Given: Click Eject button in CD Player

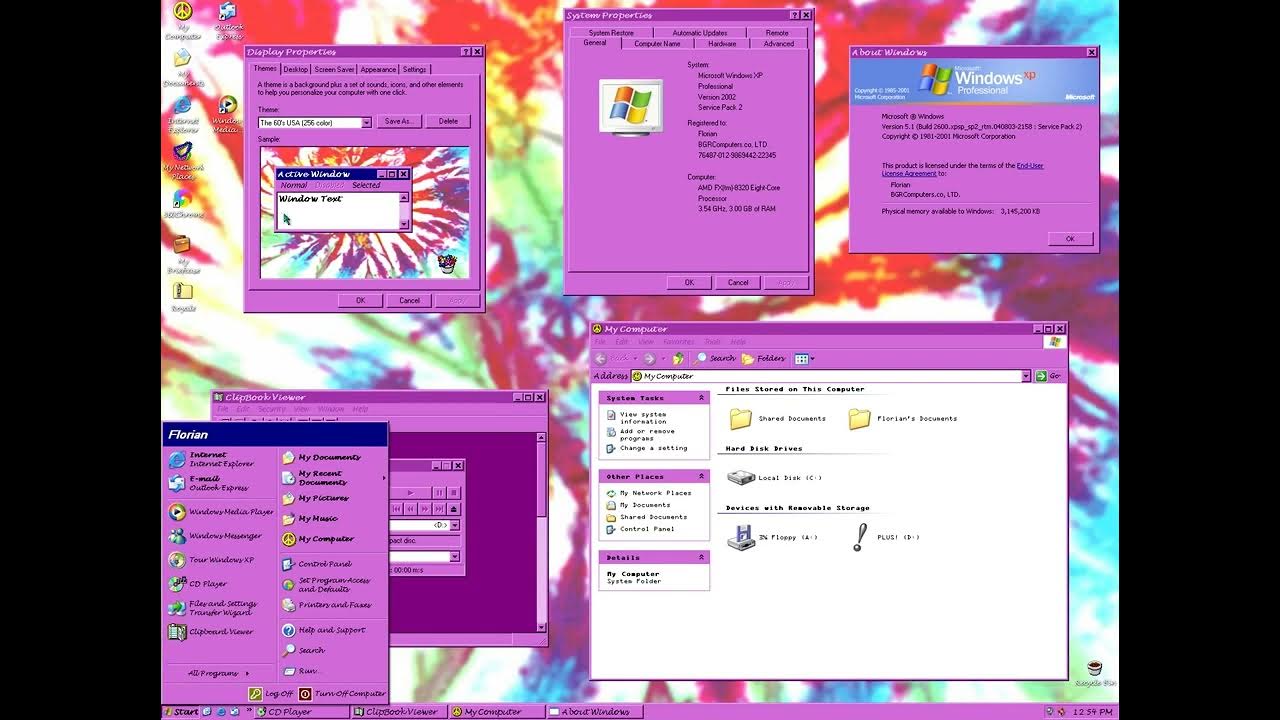Looking at the screenshot, I should pos(454,509).
